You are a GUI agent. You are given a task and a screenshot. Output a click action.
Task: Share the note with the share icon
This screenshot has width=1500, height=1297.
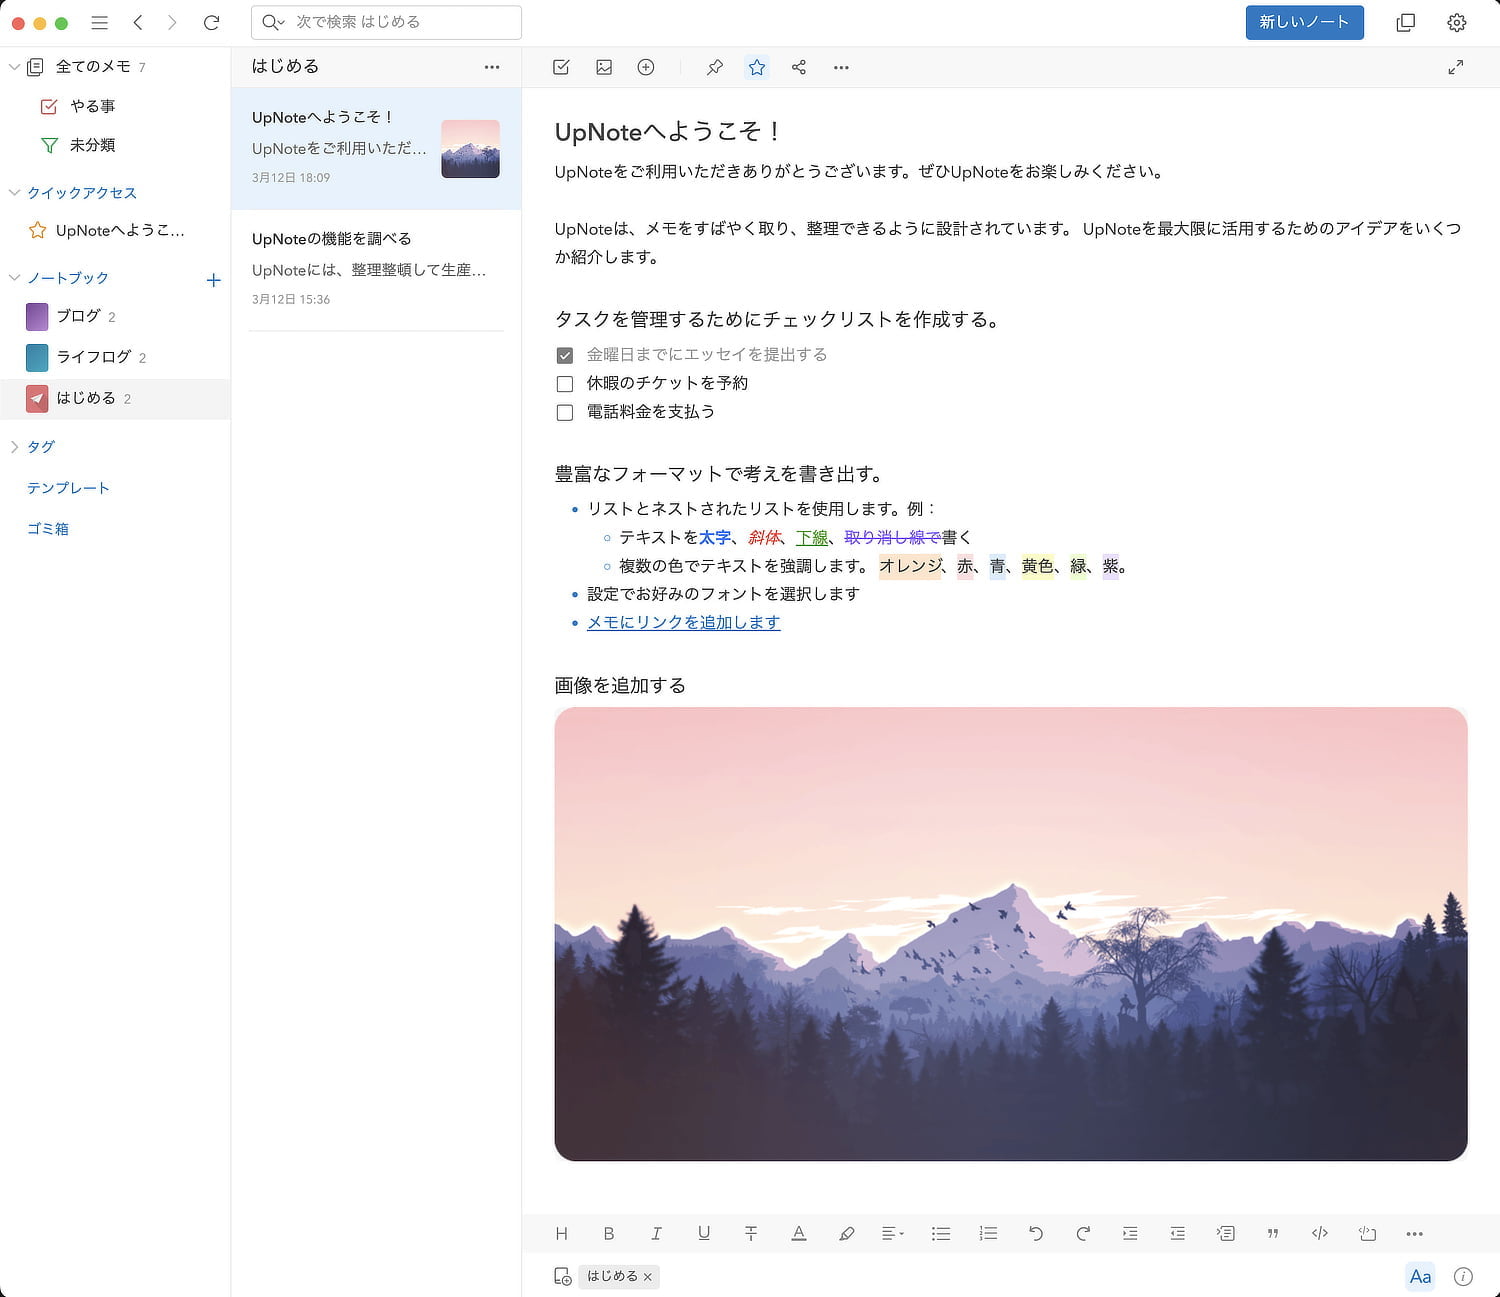pyautogui.click(x=798, y=67)
